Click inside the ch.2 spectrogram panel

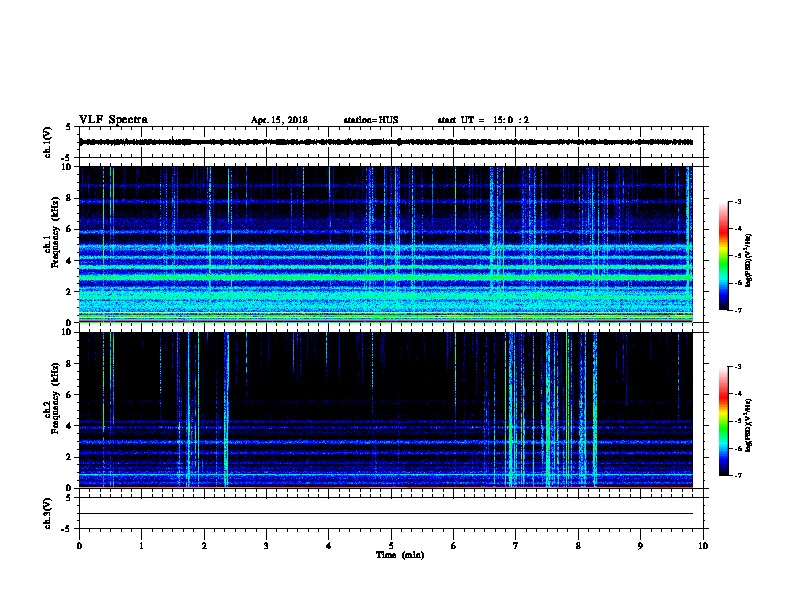[386, 410]
